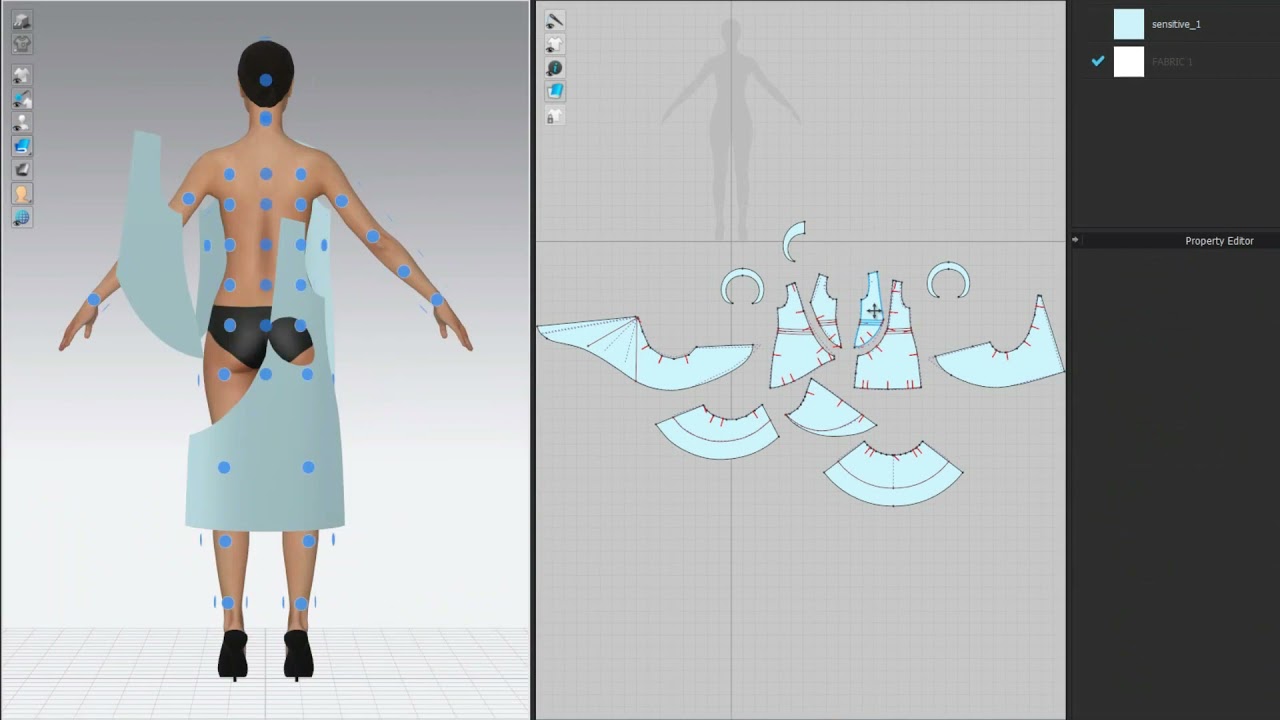Image resolution: width=1280 pixels, height=720 pixels.
Task: Click the blue 2D fabric texture icon
Action: click(554, 91)
